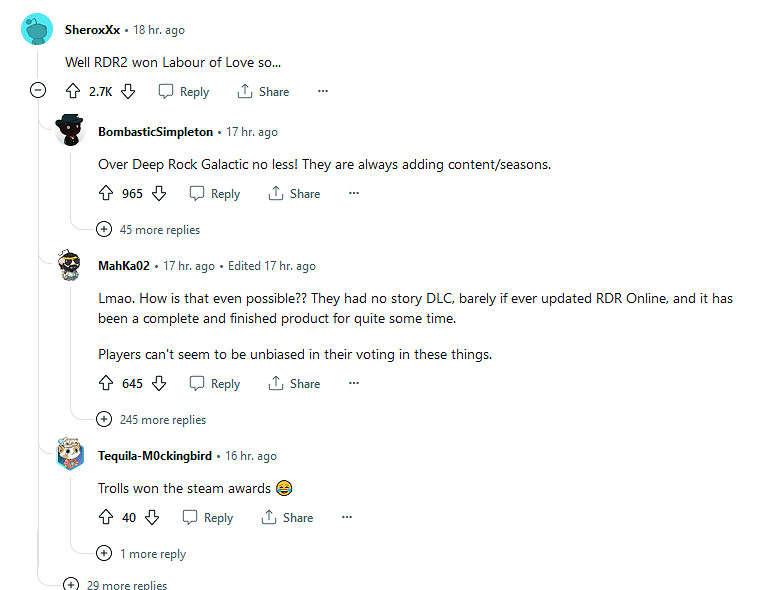
Task: Click BombasticSimpleton's avatar image
Action: (x=70, y=132)
